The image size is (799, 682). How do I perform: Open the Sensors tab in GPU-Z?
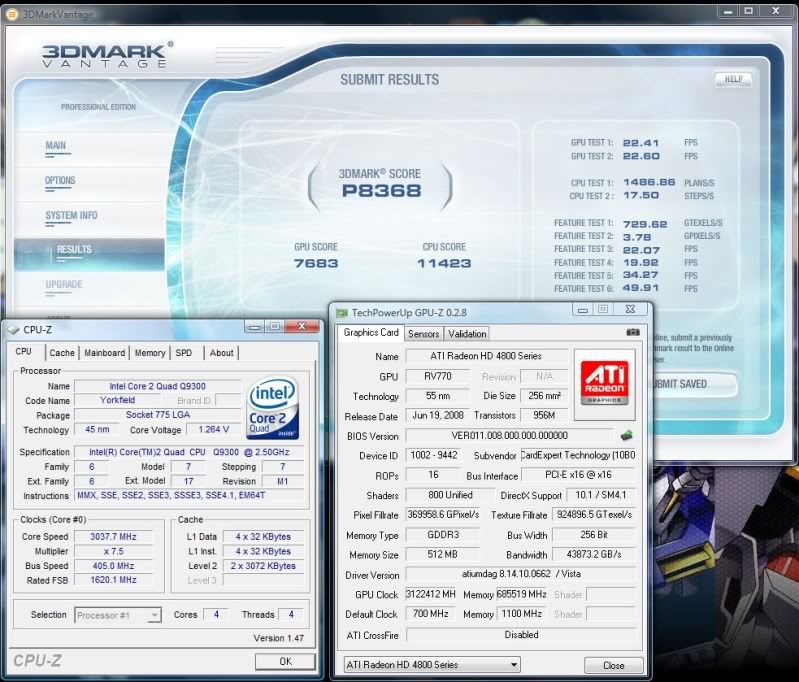click(424, 334)
